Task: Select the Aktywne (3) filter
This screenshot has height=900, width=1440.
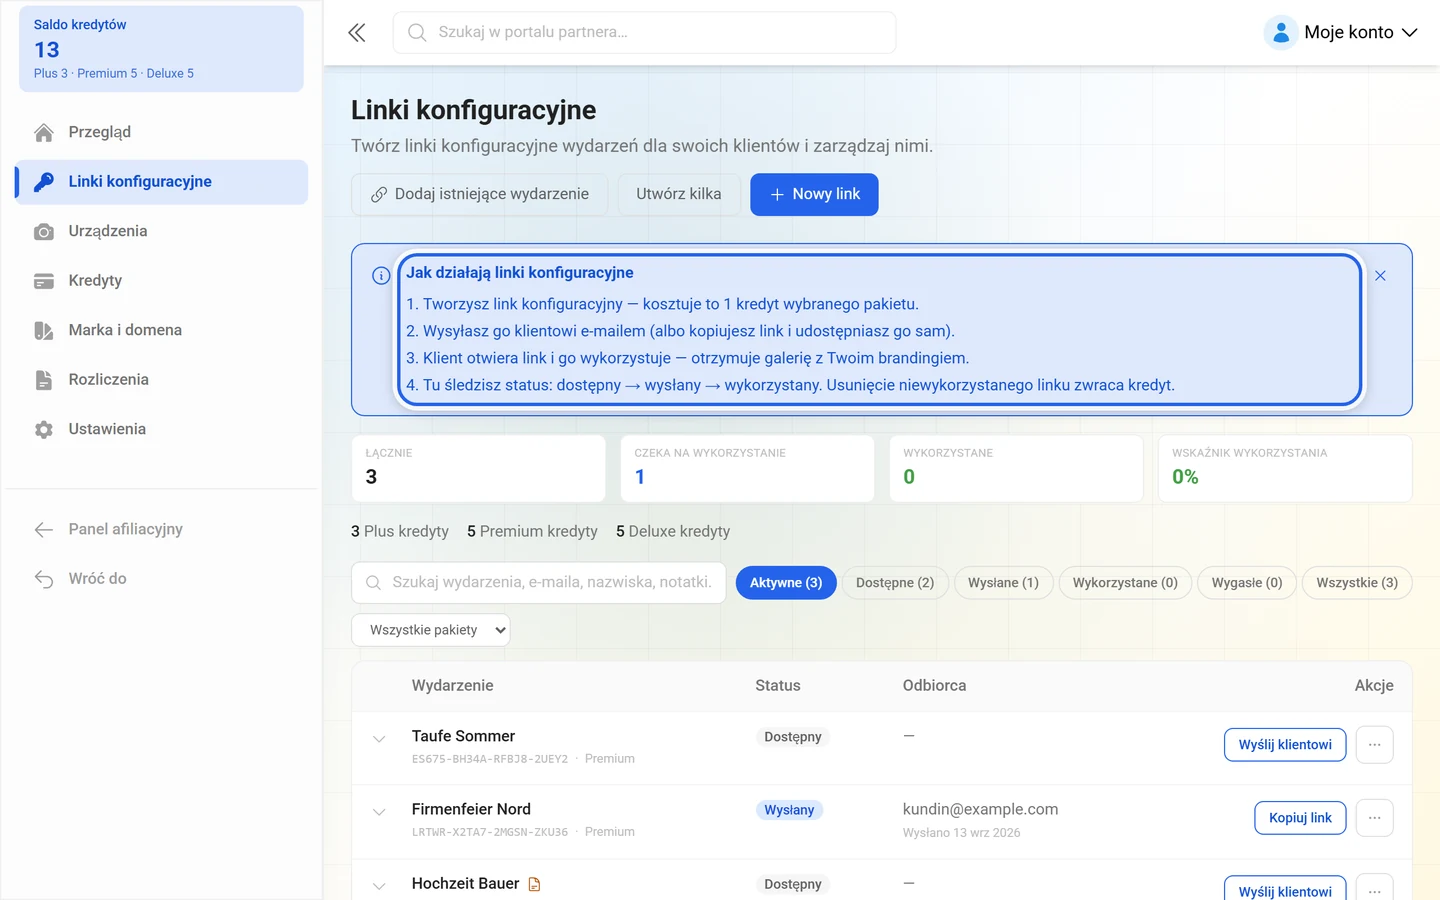Action: point(786,583)
